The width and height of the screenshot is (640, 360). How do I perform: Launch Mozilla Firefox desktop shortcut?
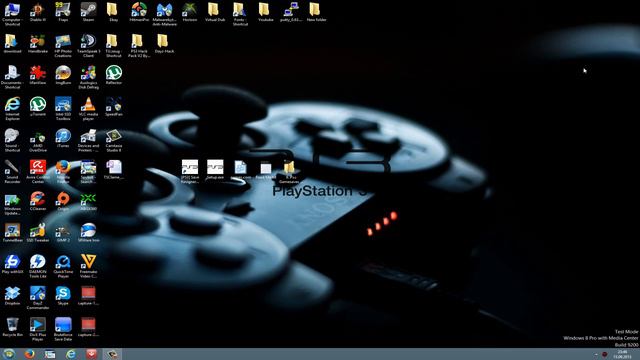tap(63, 171)
